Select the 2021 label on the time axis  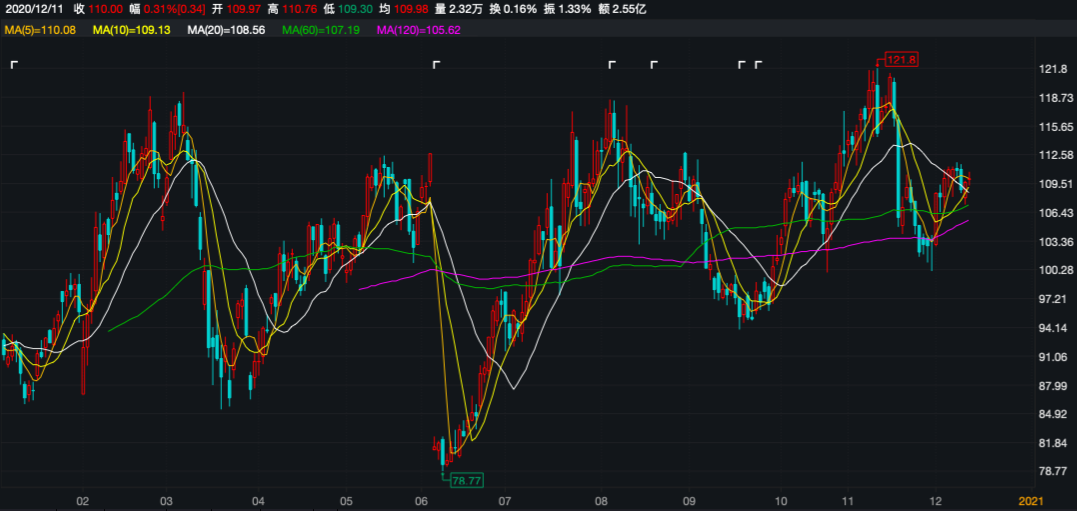1031,500
